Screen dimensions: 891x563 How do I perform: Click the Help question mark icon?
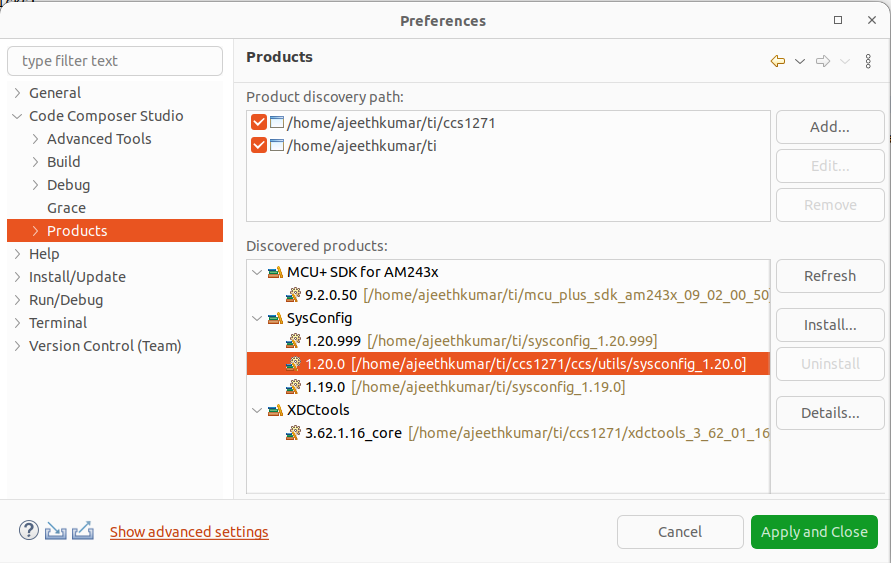click(x=28, y=531)
